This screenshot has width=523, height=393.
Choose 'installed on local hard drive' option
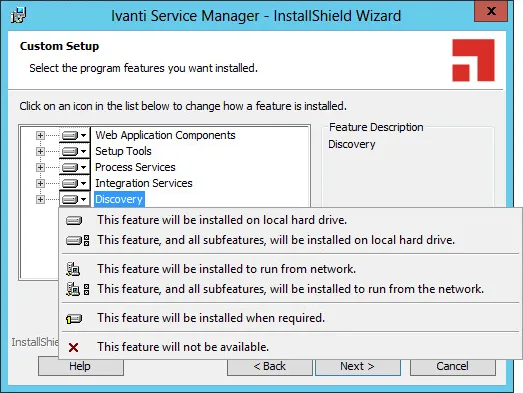tap(290, 220)
